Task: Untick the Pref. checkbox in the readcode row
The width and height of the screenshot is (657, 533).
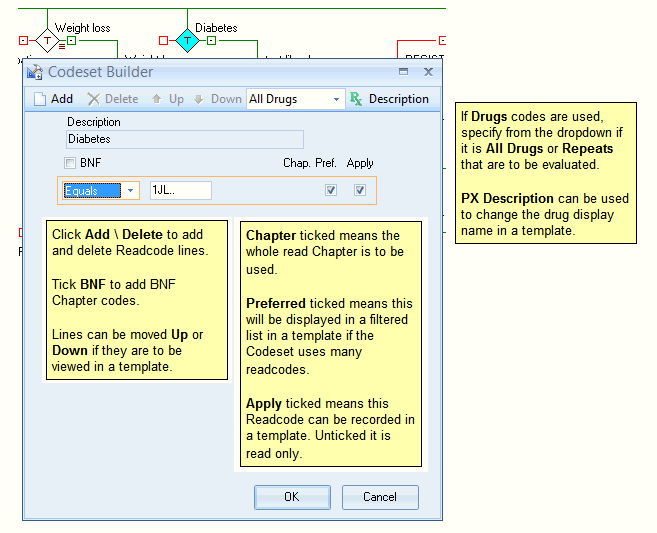Action: click(331, 190)
